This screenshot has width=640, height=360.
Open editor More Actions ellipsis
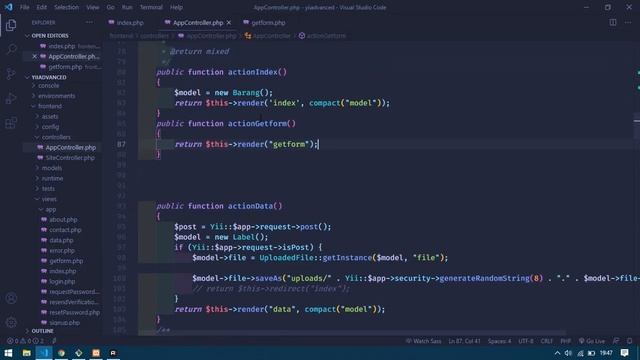(628, 22)
